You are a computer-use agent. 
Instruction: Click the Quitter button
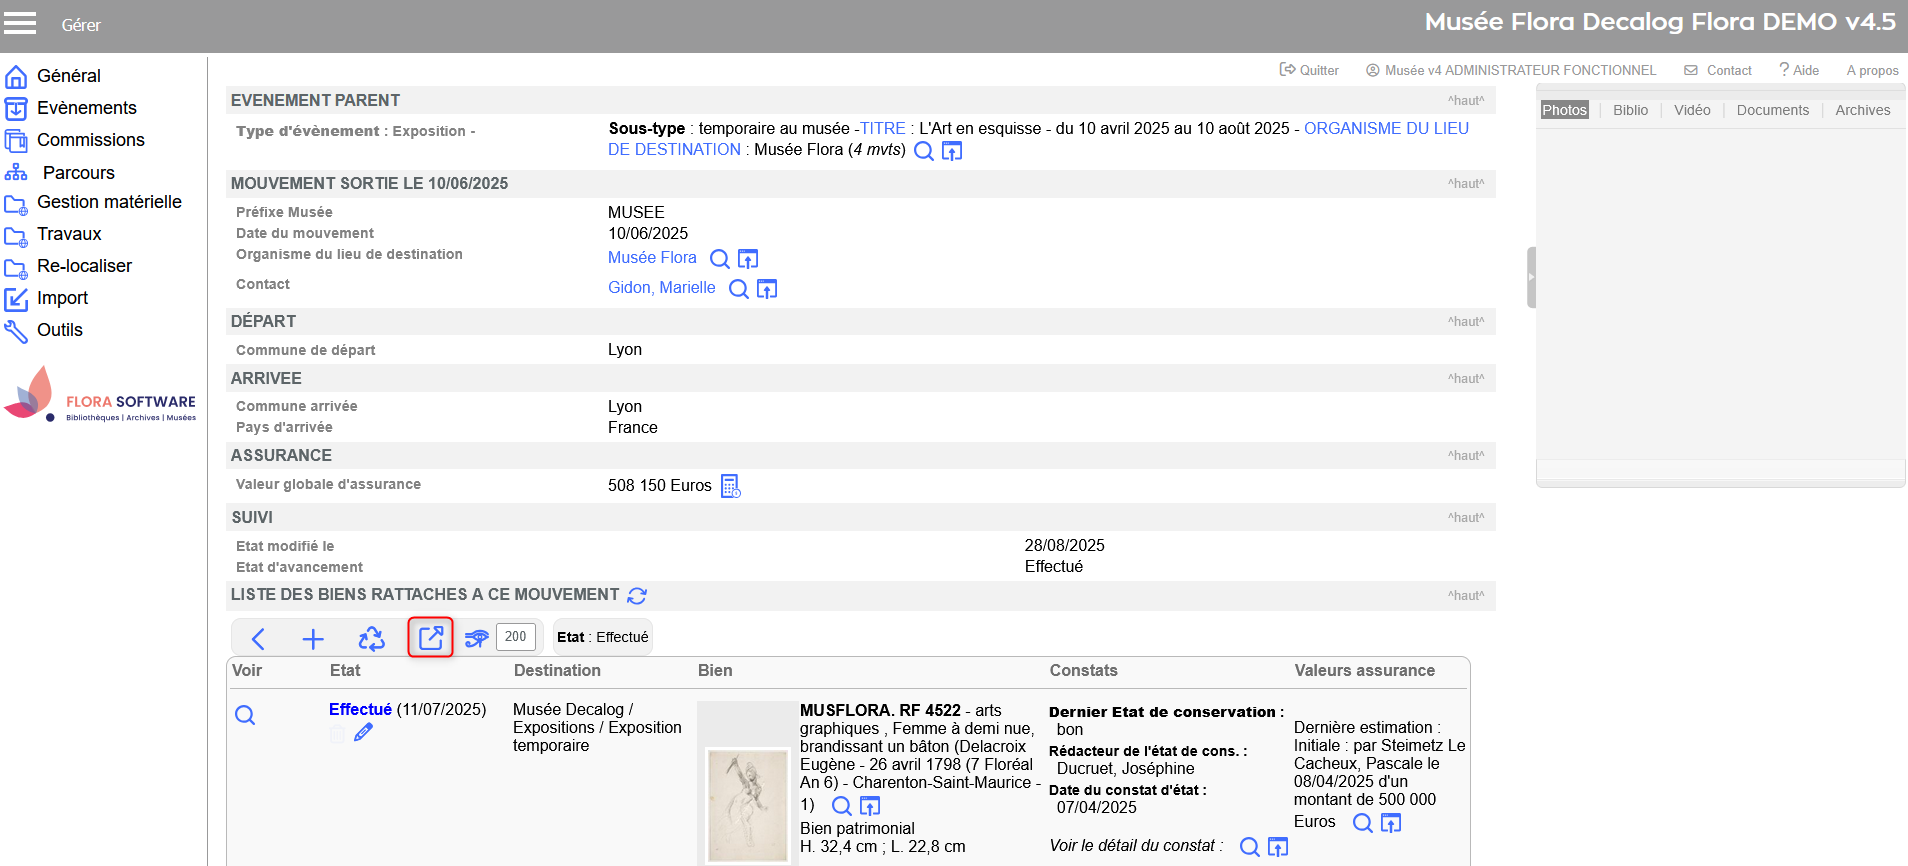pyautogui.click(x=1309, y=70)
